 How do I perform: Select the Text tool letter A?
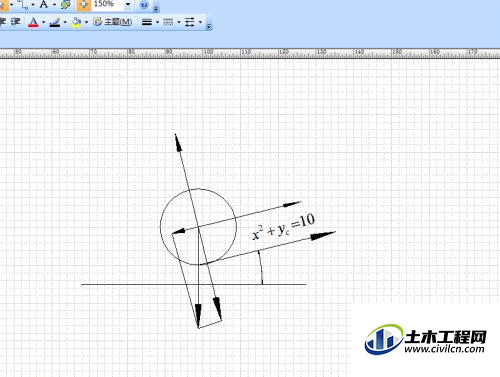[43, 4]
